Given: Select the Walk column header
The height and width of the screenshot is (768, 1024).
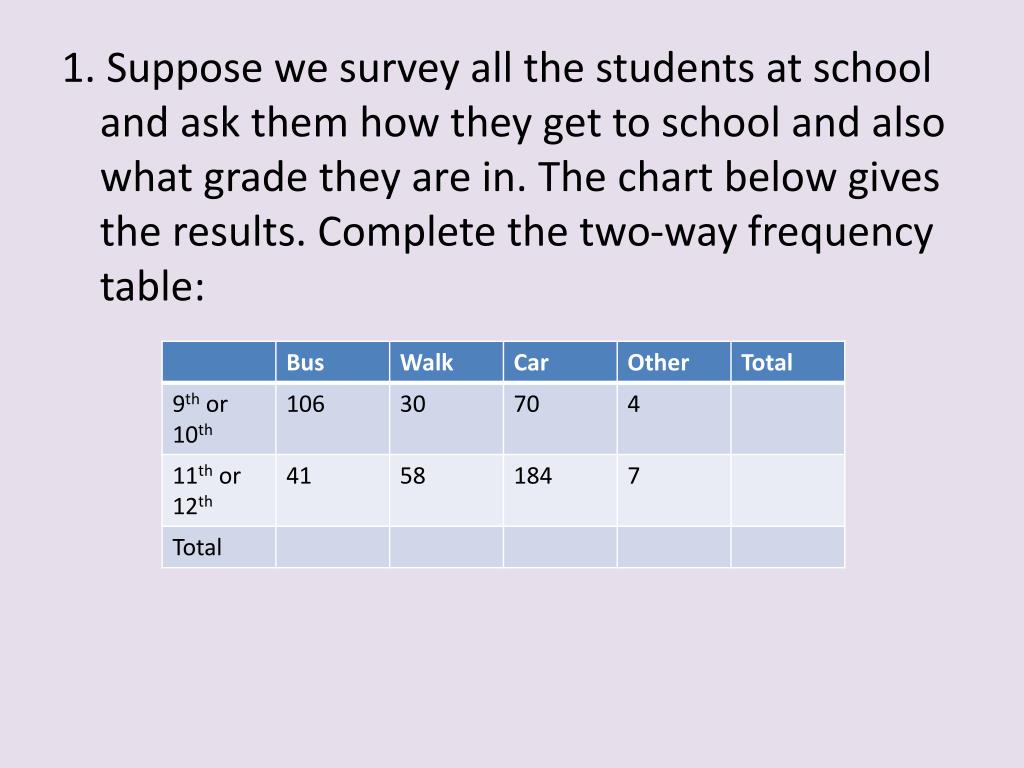Looking at the screenshot, I should (x=446, y=362).
